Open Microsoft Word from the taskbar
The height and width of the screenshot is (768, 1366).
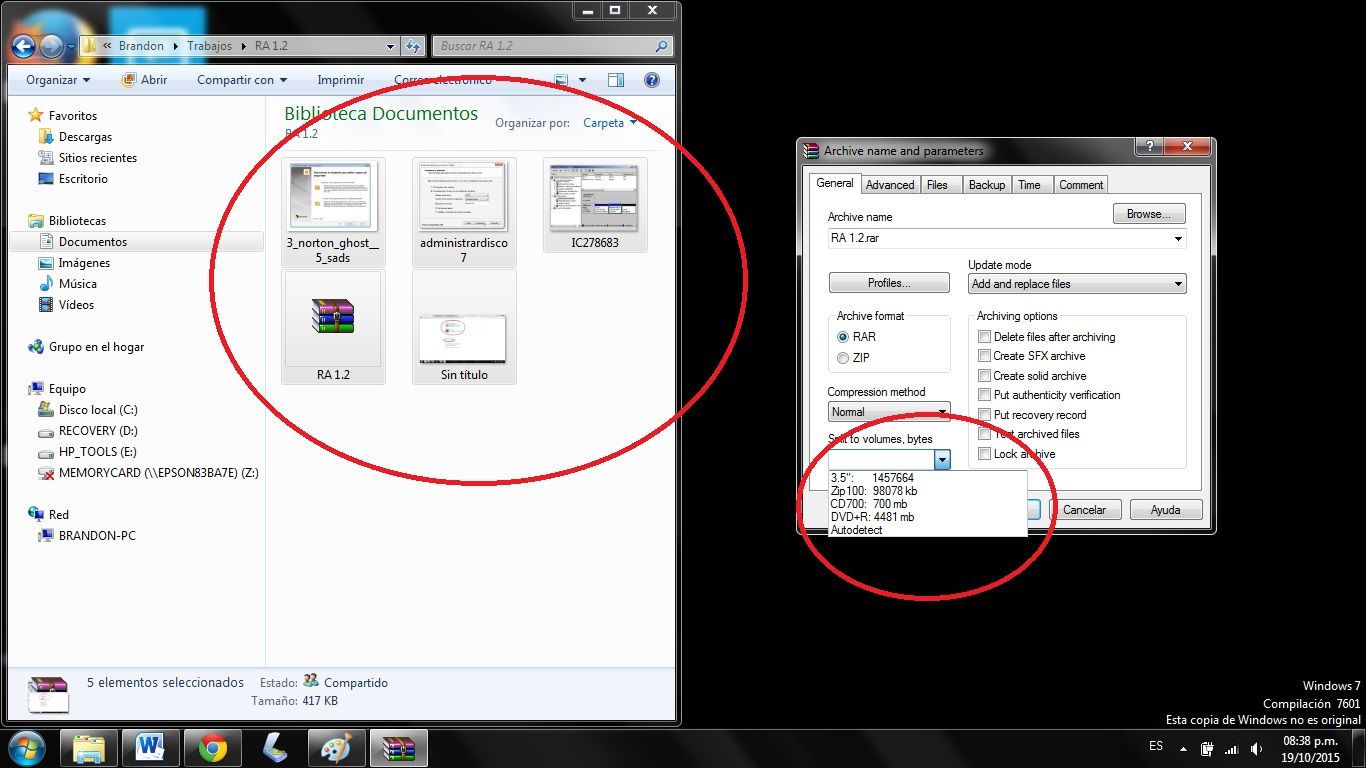coord(151,748)
